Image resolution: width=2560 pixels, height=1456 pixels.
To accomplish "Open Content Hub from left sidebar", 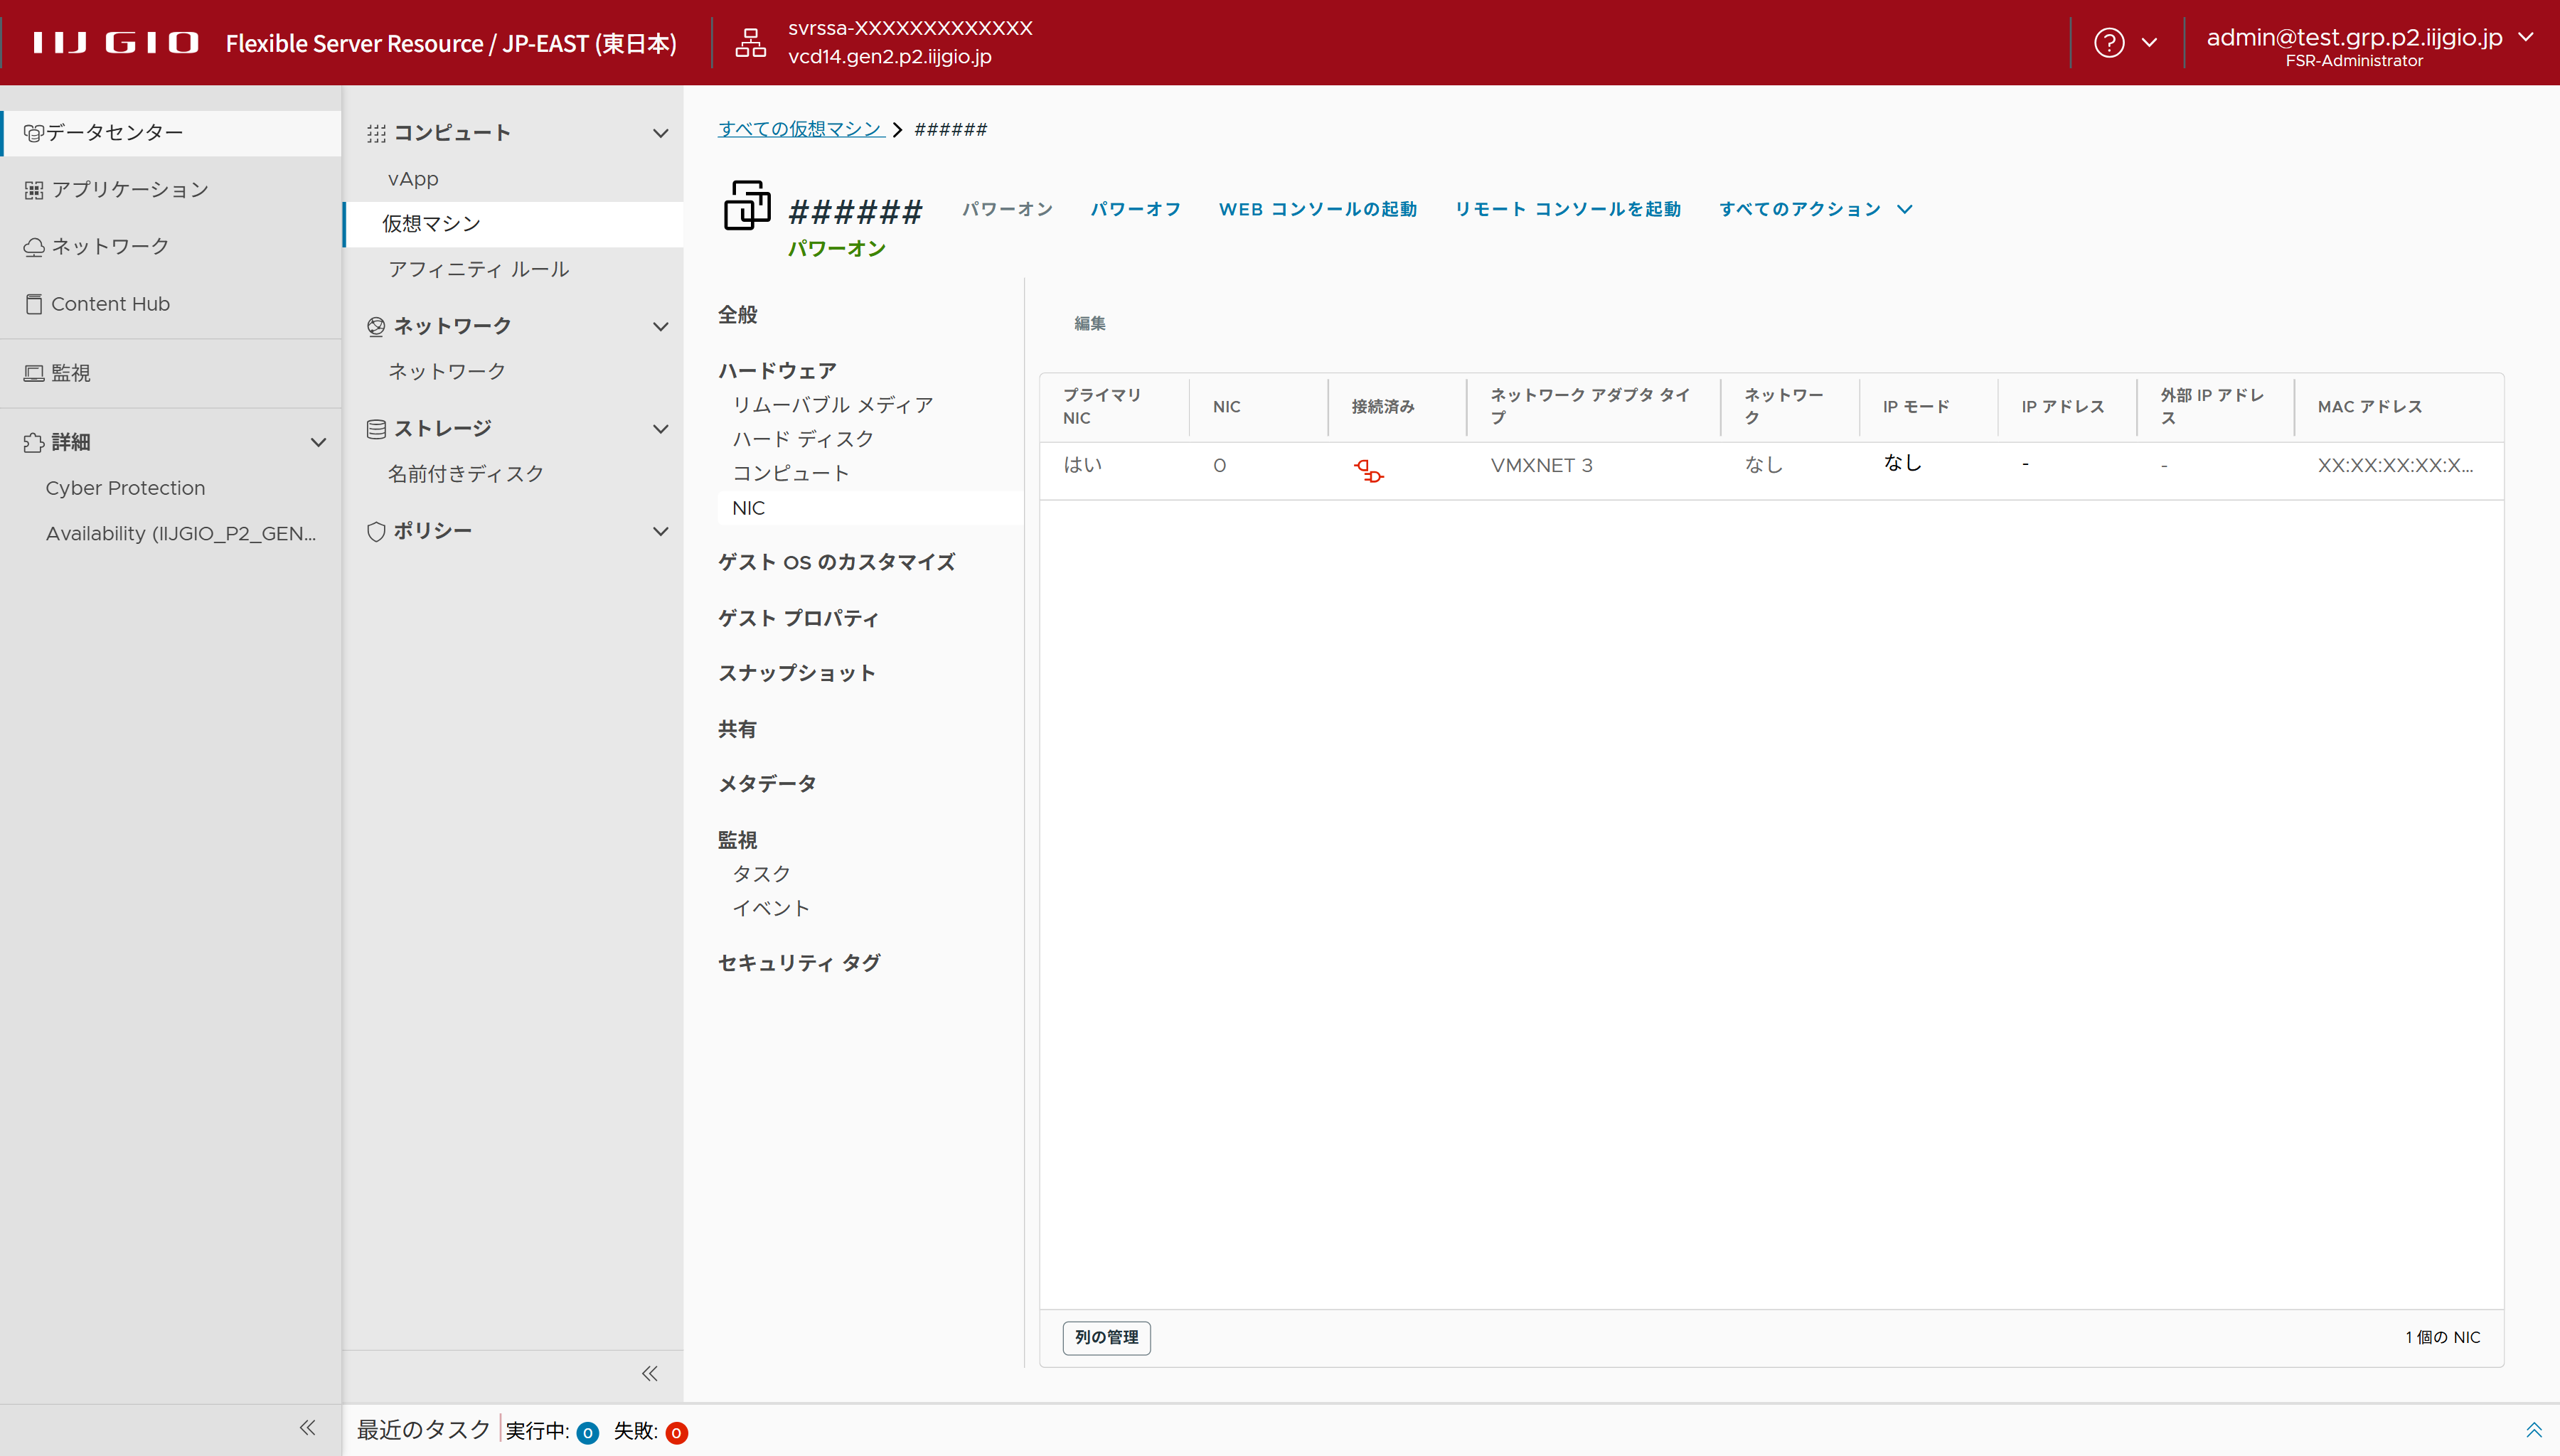I will click(x=110, y=304).
